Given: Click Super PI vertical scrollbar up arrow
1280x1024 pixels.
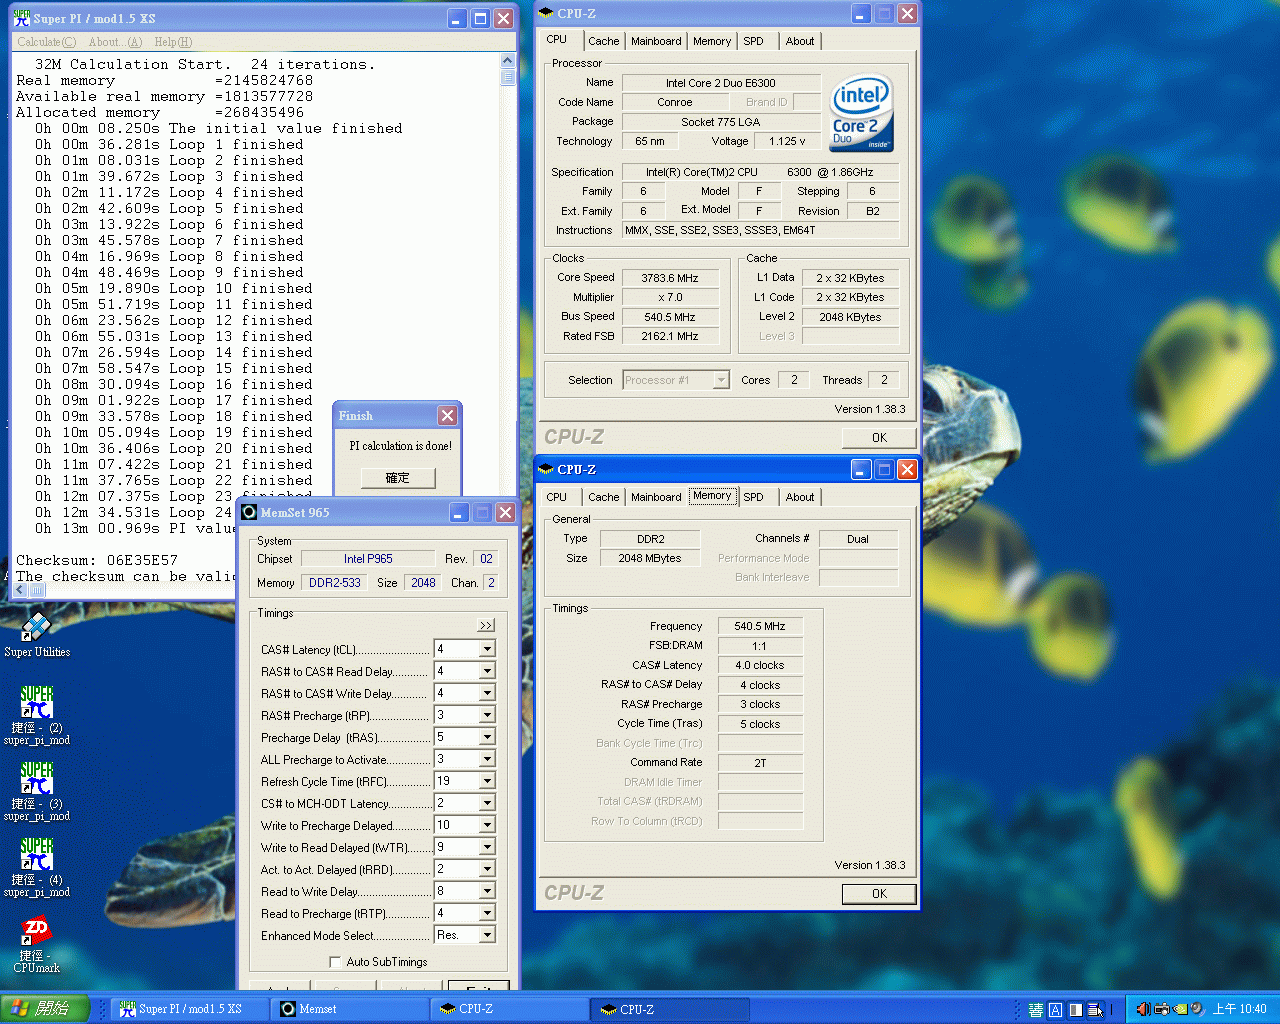Looking at the screenshot, I should point(508,61).
